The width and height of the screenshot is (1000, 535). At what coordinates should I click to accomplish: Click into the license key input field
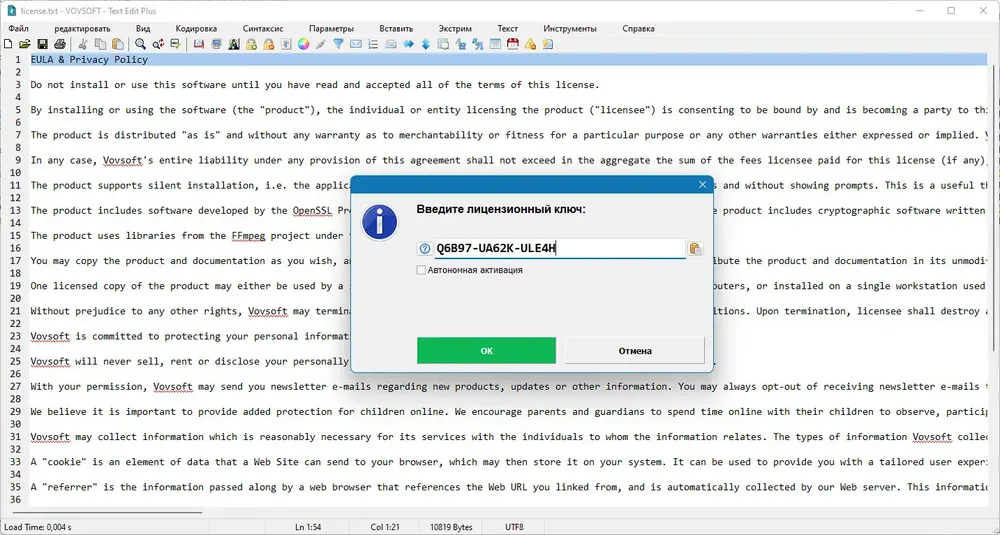[x=559, y=249]
